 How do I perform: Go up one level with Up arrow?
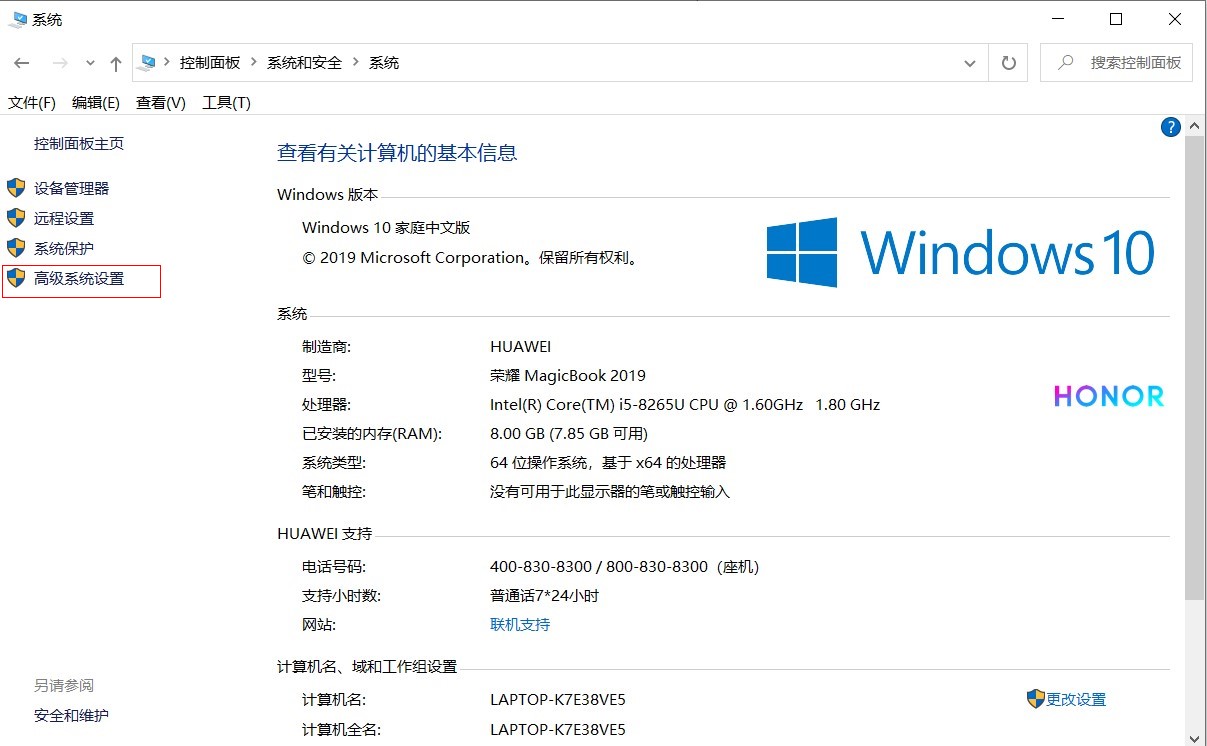[116, 63]
